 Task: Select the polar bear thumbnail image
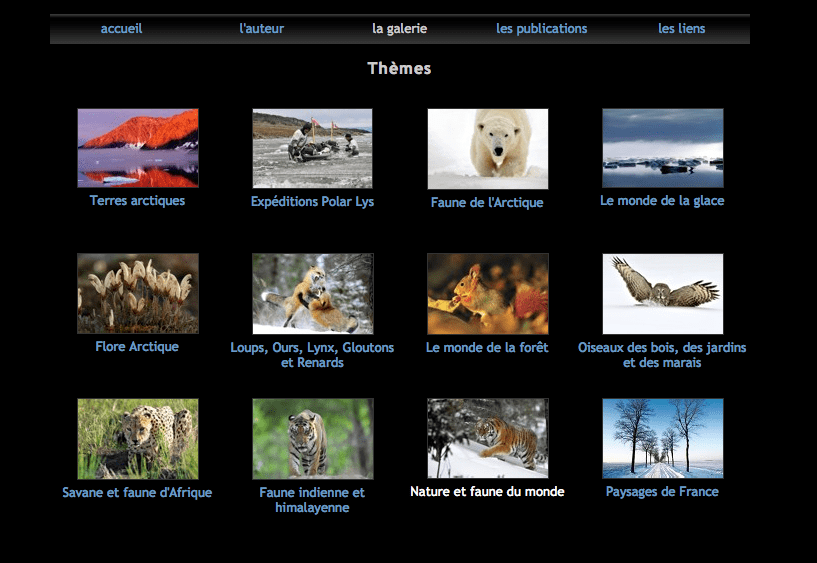coord(487,149)
